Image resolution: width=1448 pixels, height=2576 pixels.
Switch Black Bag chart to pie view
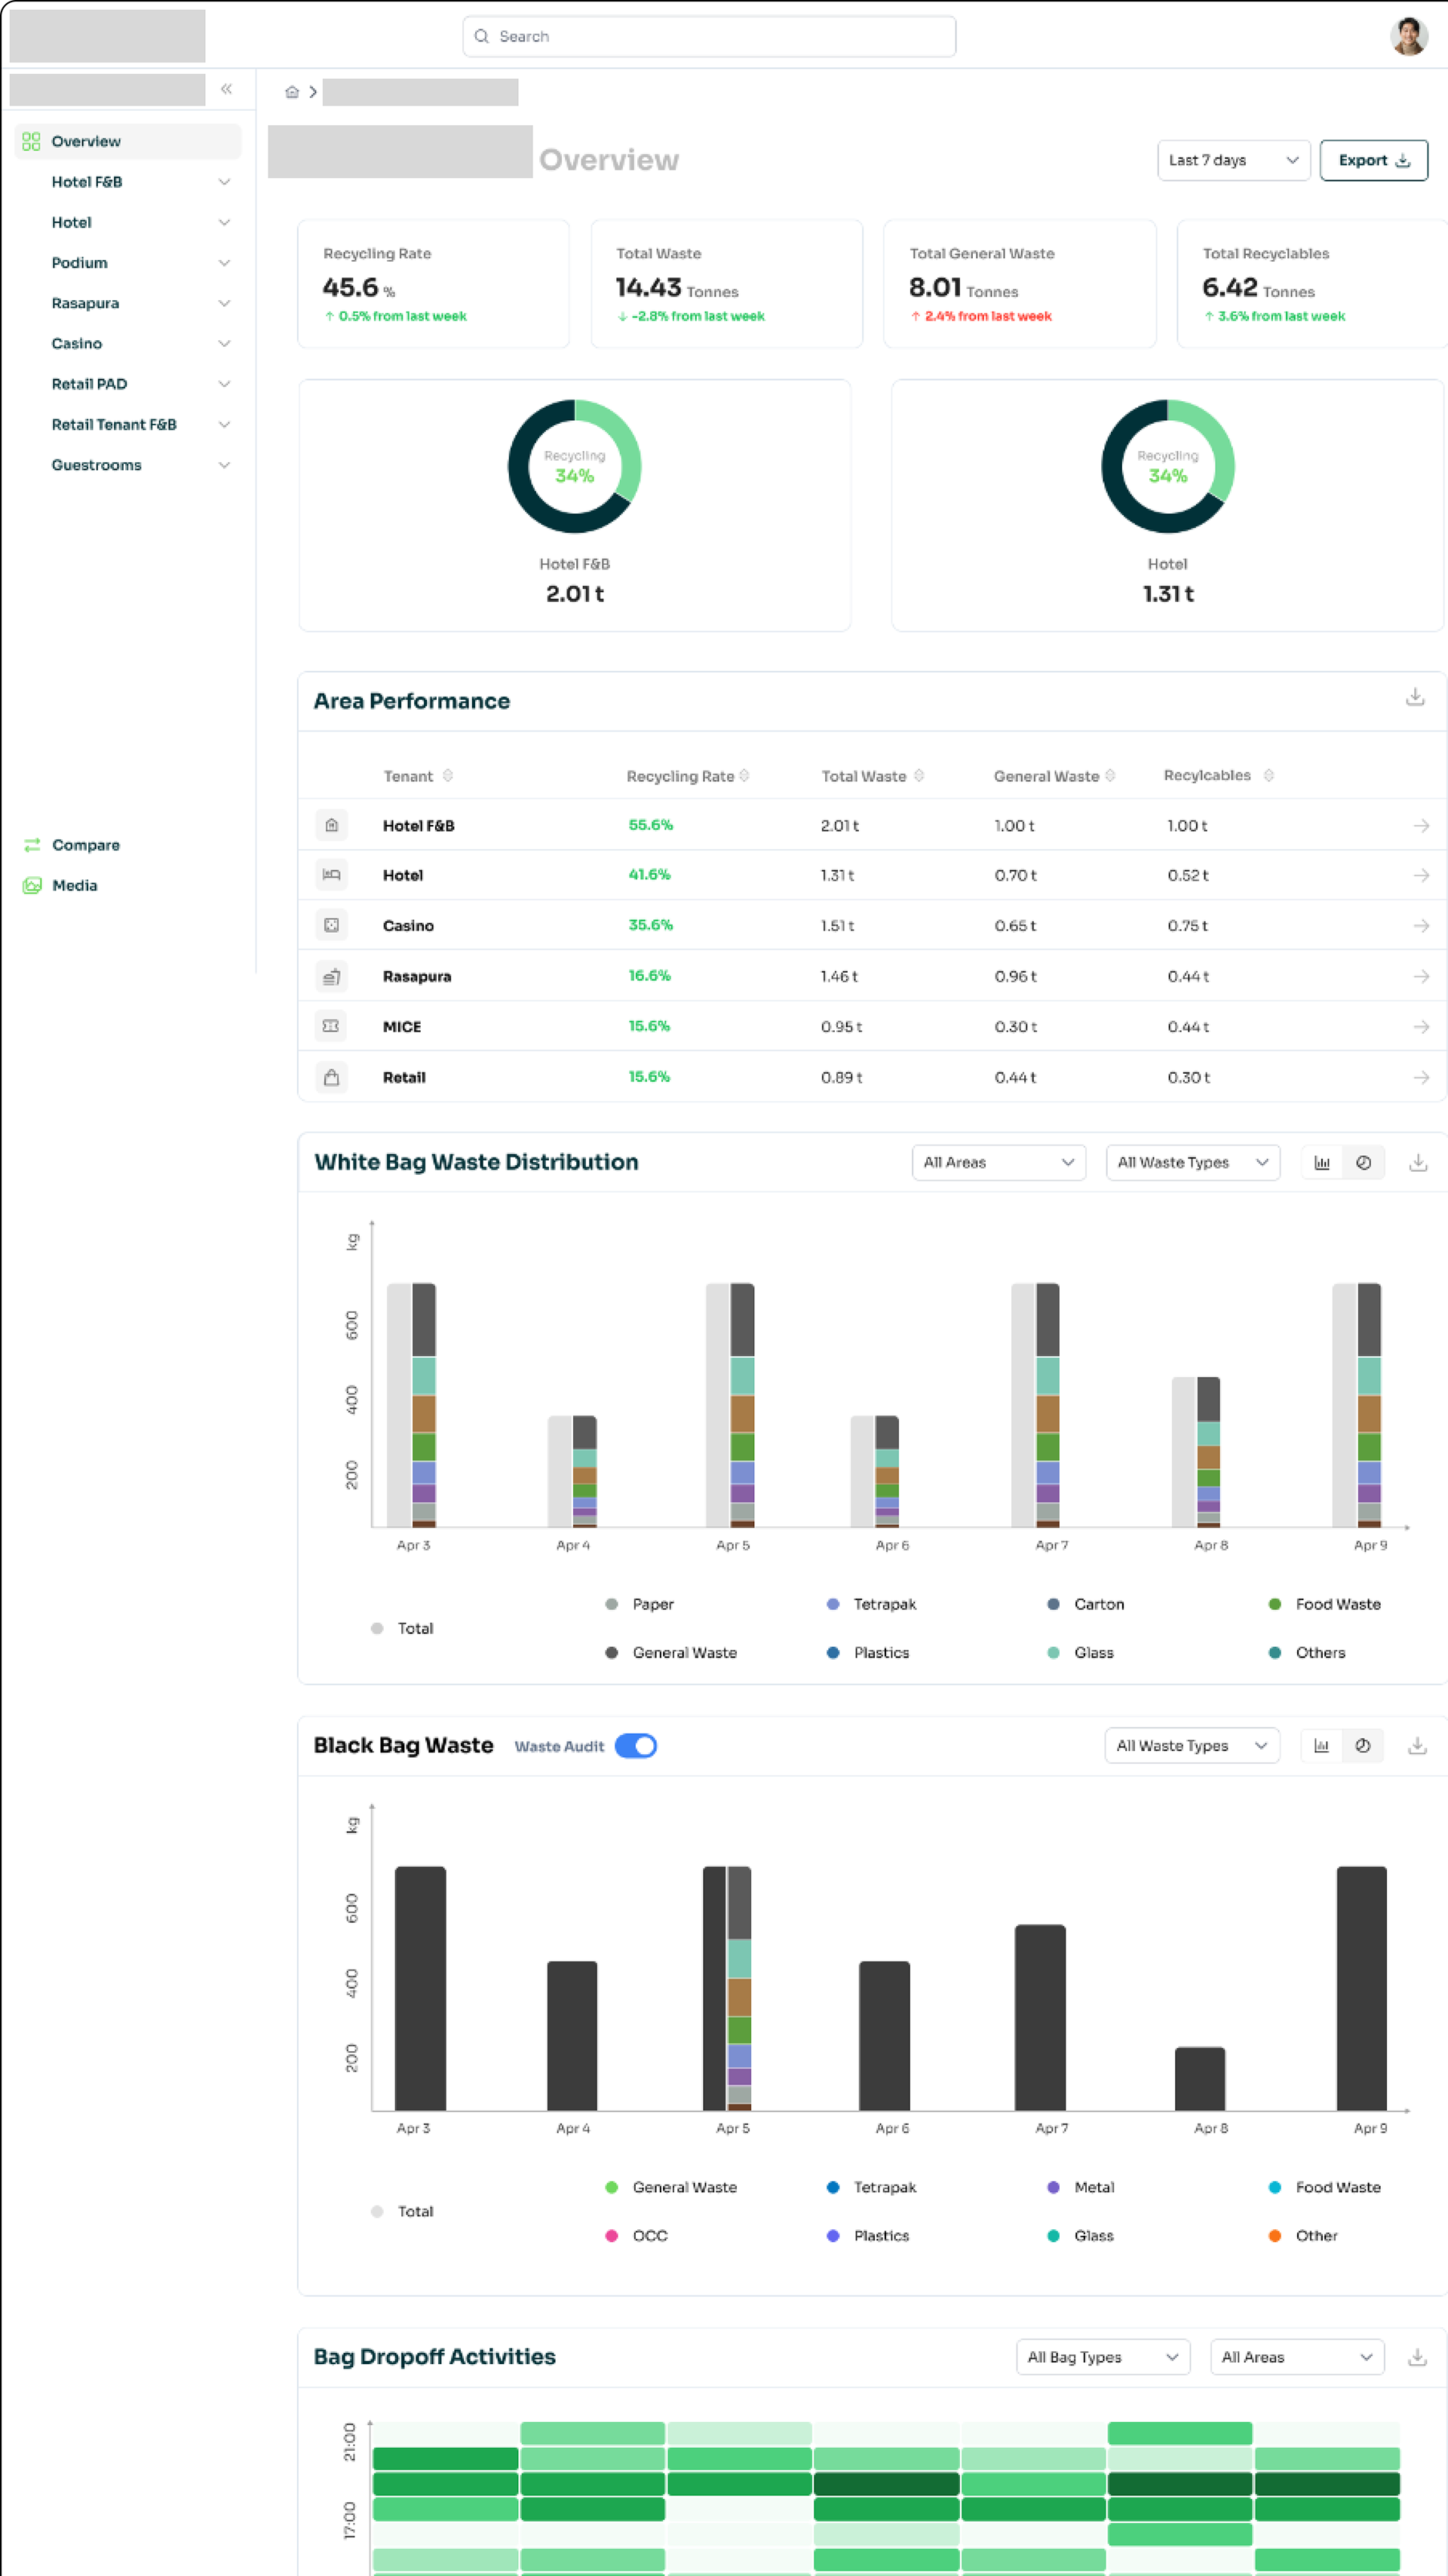(1362, 1745)
